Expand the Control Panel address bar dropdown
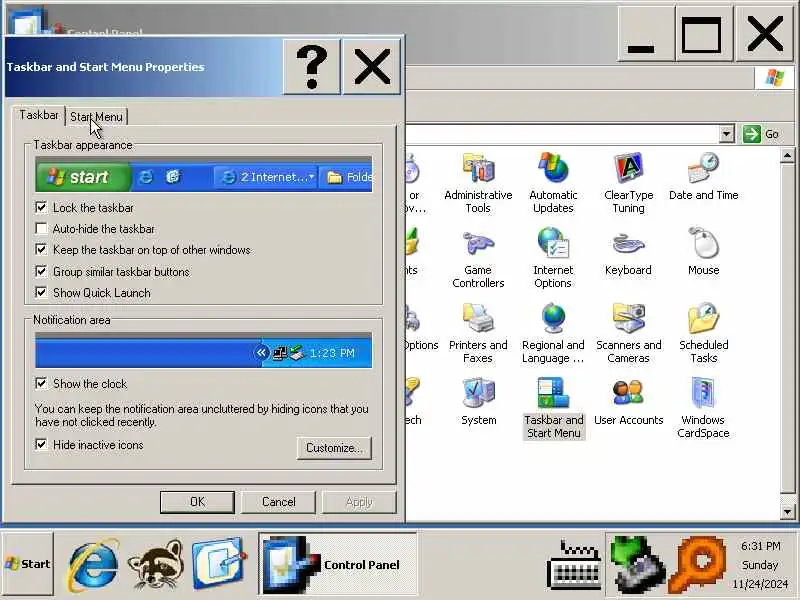Viewport: 800px width, 600px height. click(x=727, y=134)
